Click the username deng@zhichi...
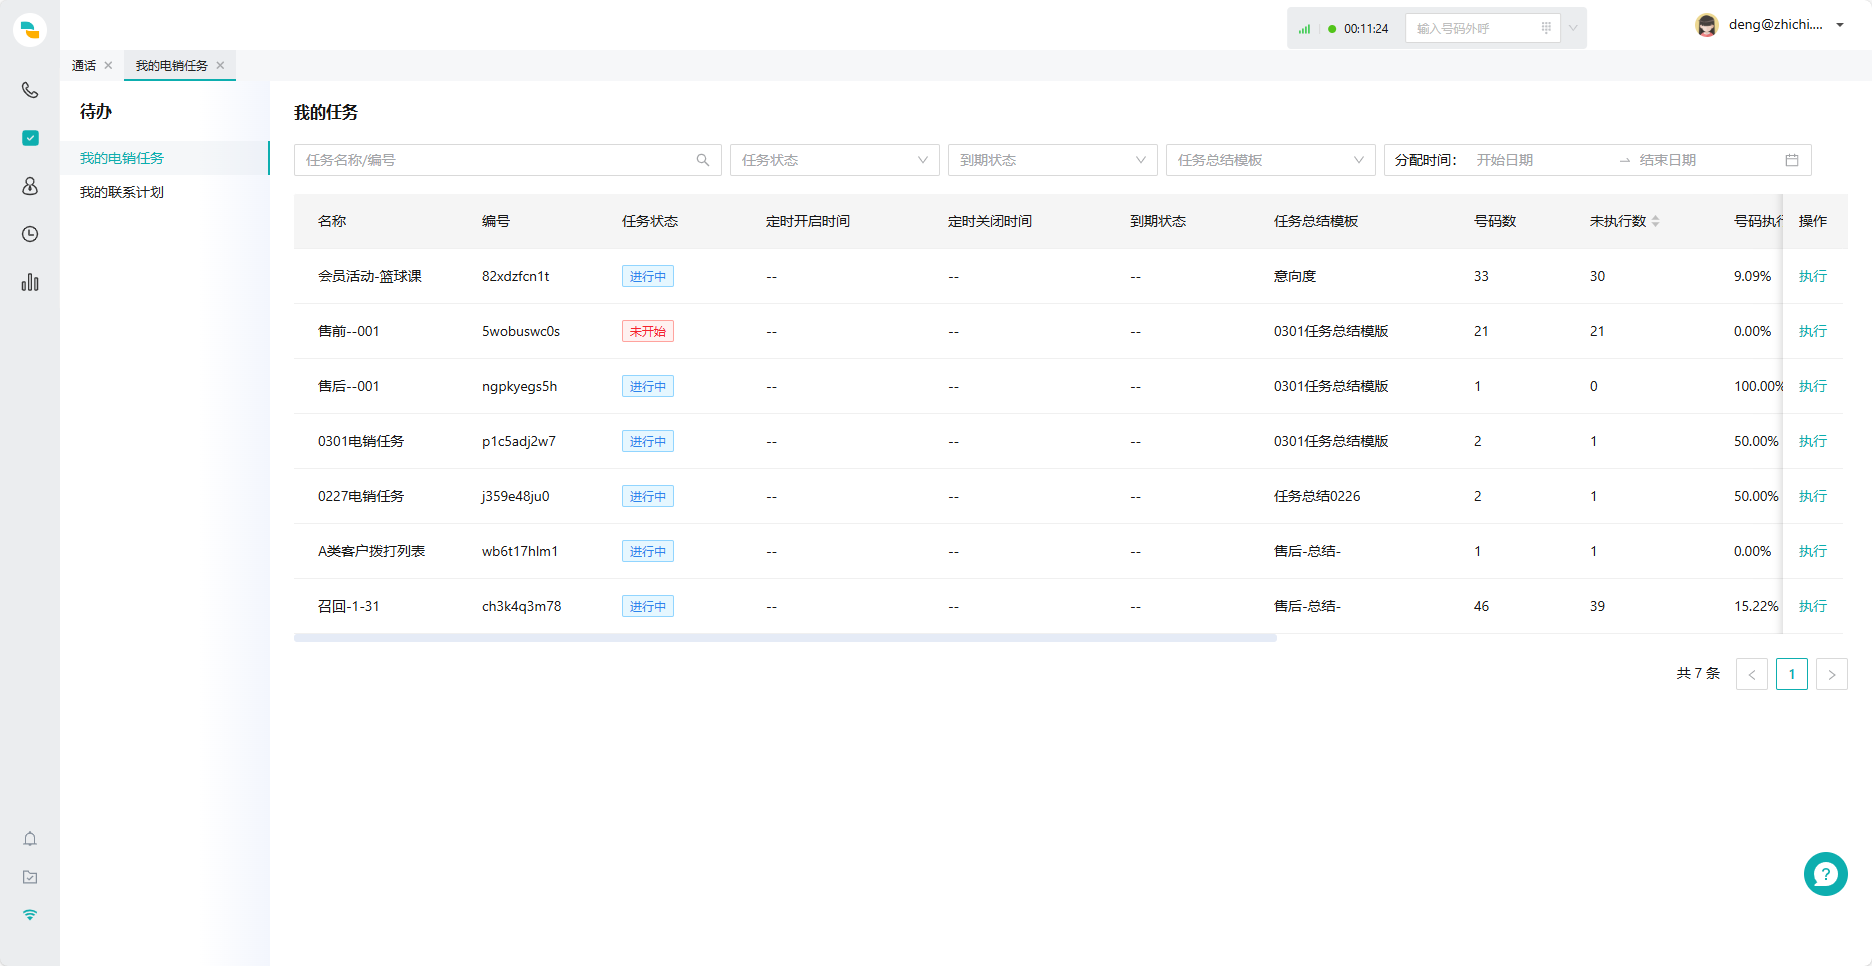Image resolution: width=1872 pixels, height=966 pixels. click(x=1776, y=25)
